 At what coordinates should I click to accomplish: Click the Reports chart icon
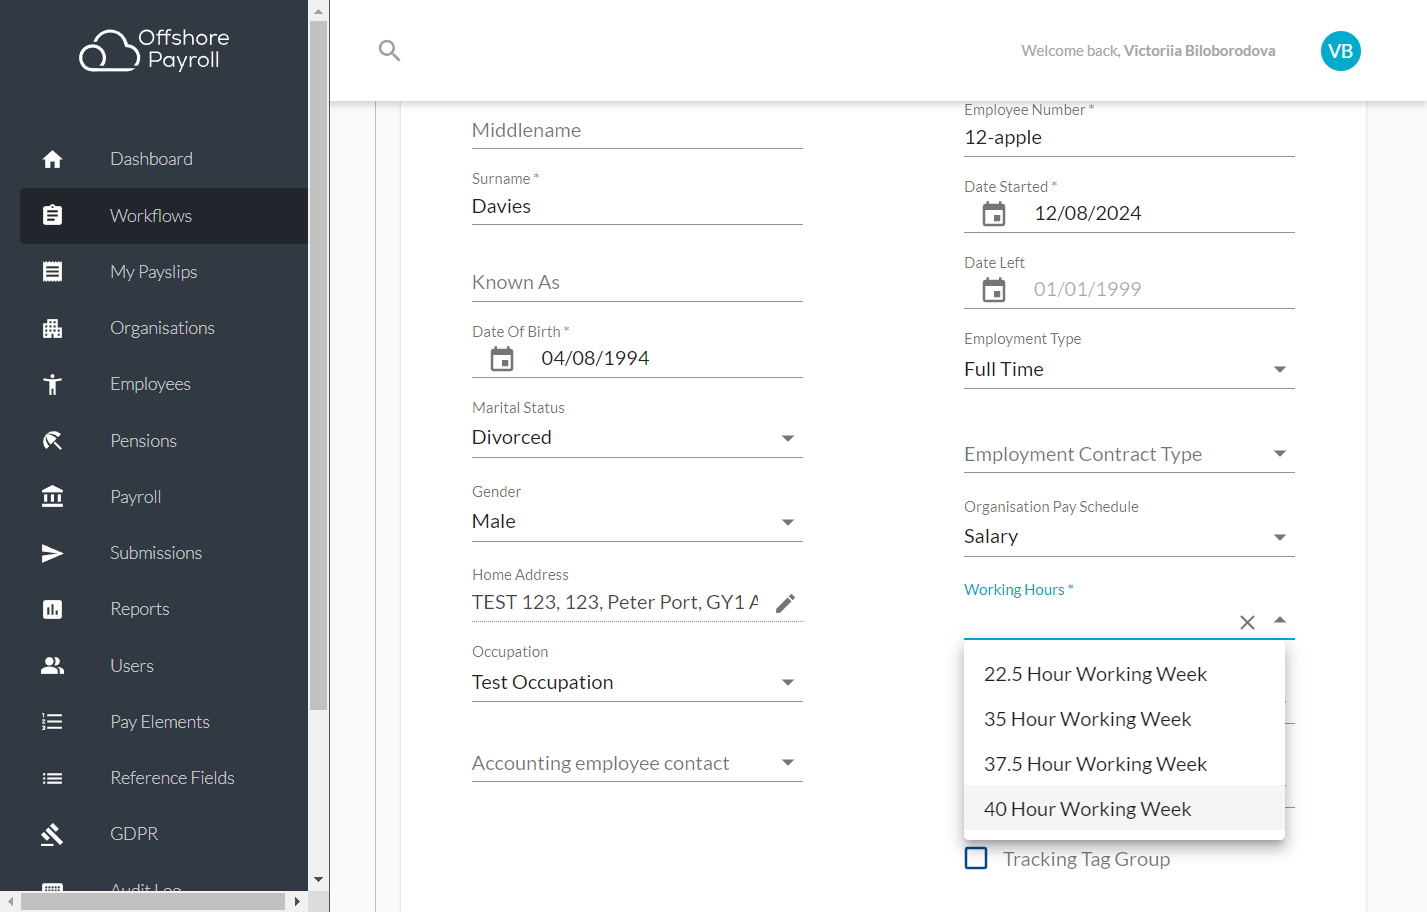pyautogui.click(x=52, y=609)
